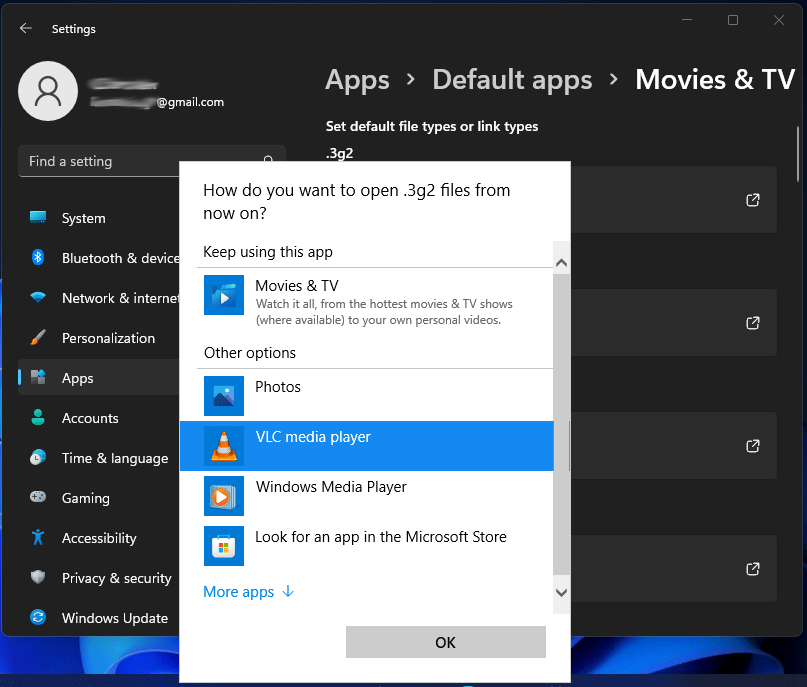Click the Photos app icon
Viewport: 807px width, 687px height.
[223, 396]
